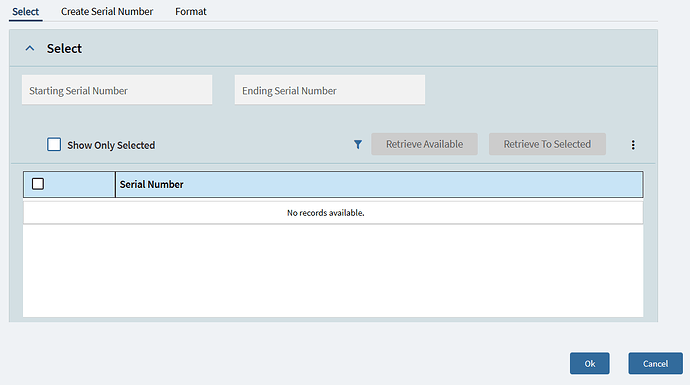Viewport: 690px width, 385px height.
Task: Click the Retrieve Available button
Action: pyautogui.click(x=424, y=144)
